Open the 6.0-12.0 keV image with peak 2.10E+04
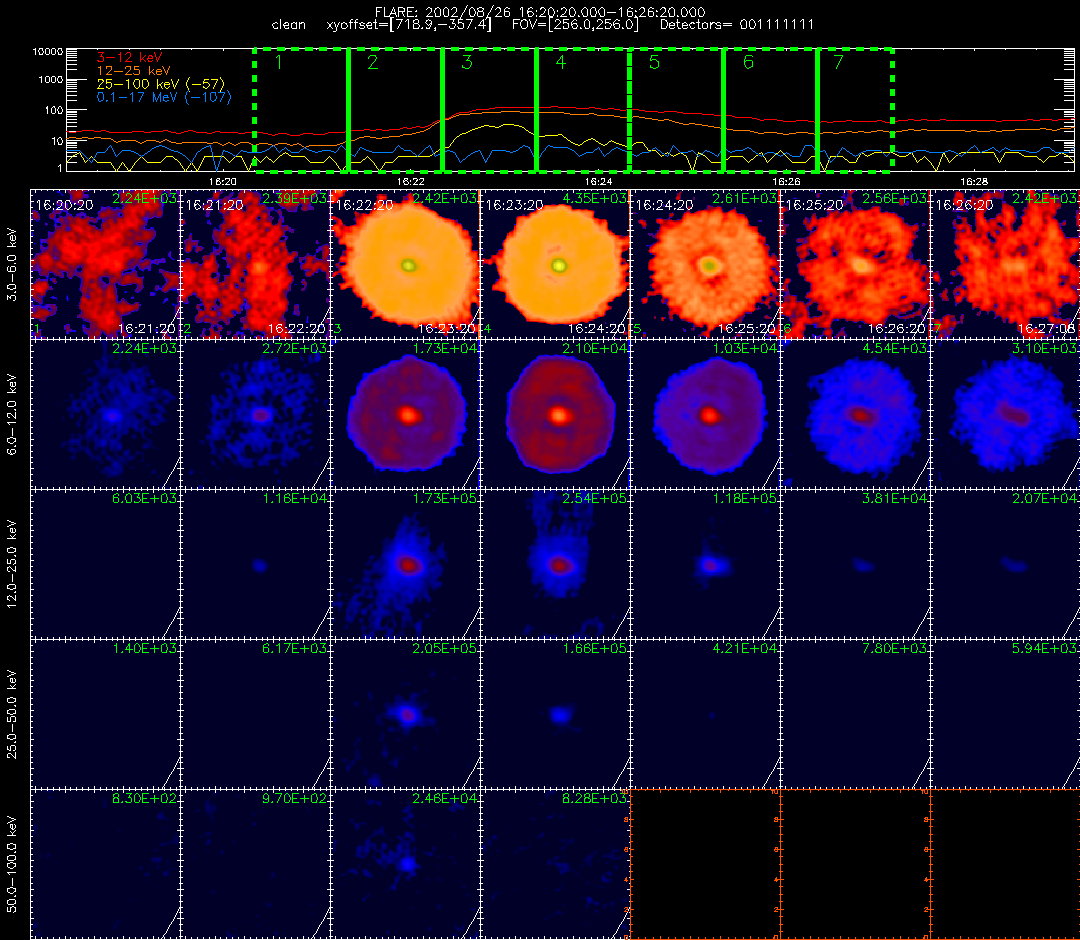Screen dimensions: 1080x940 tap(556, 415)
